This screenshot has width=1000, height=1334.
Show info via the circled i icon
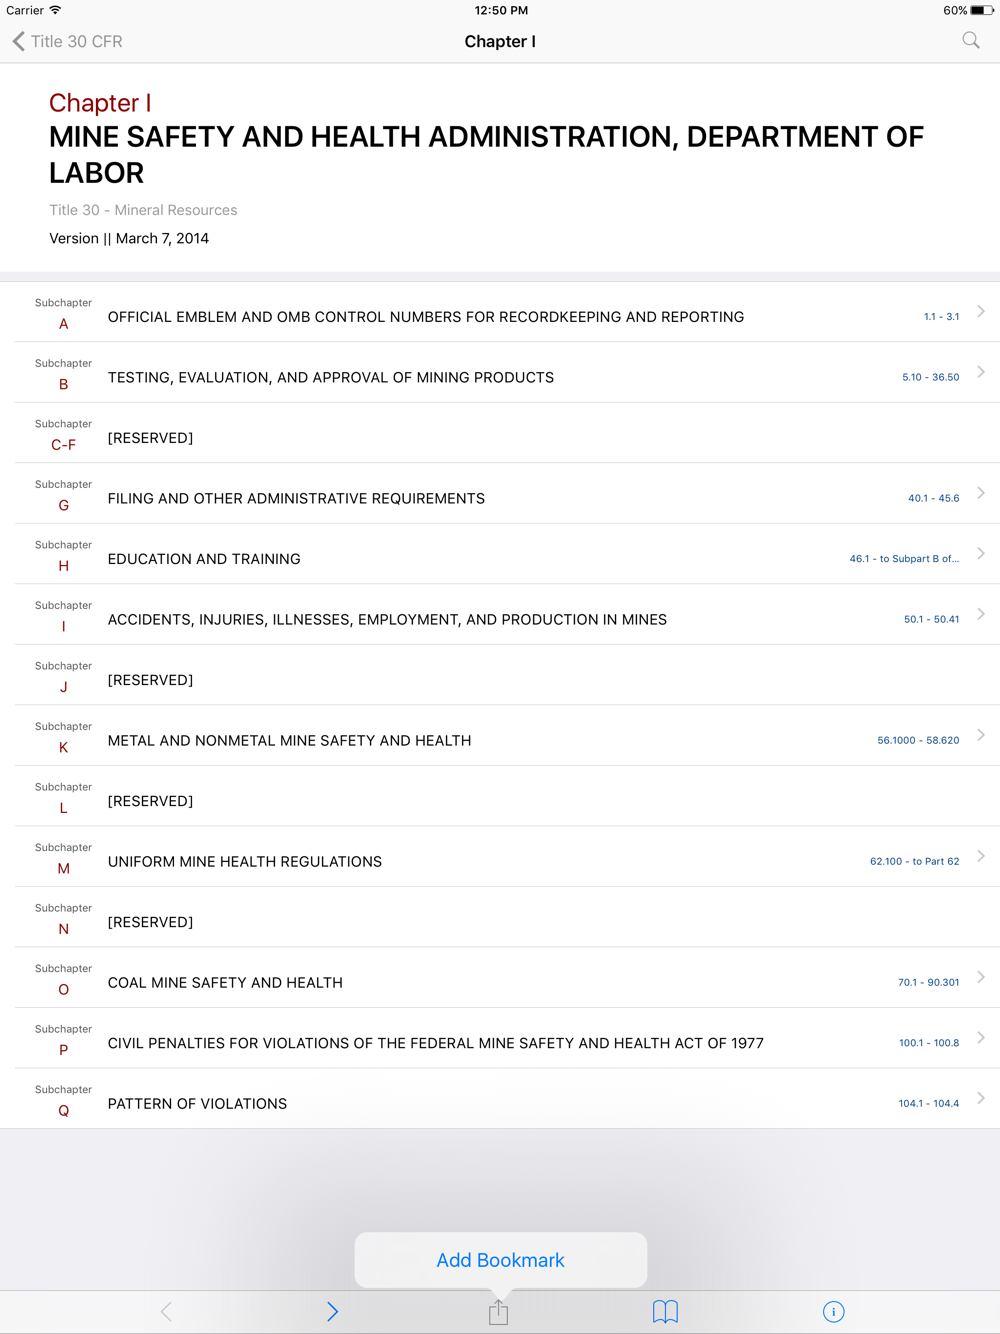coord(833,1311)
